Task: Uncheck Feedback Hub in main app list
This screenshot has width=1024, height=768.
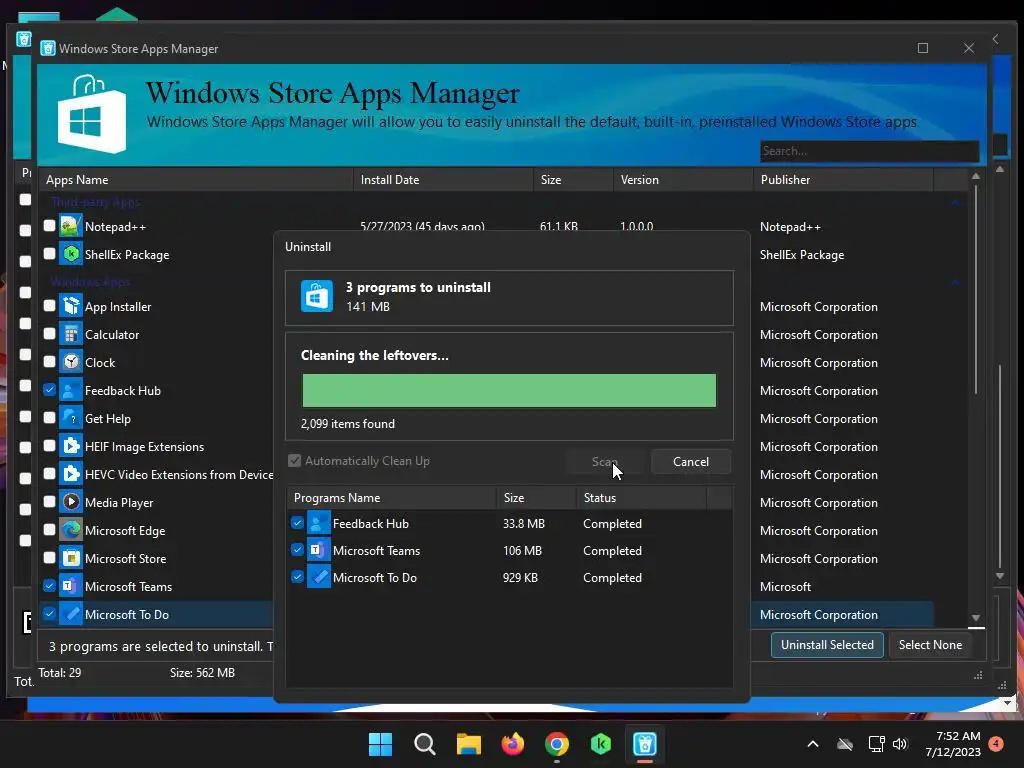Action: pyautogui.click(x=50, y=389)
